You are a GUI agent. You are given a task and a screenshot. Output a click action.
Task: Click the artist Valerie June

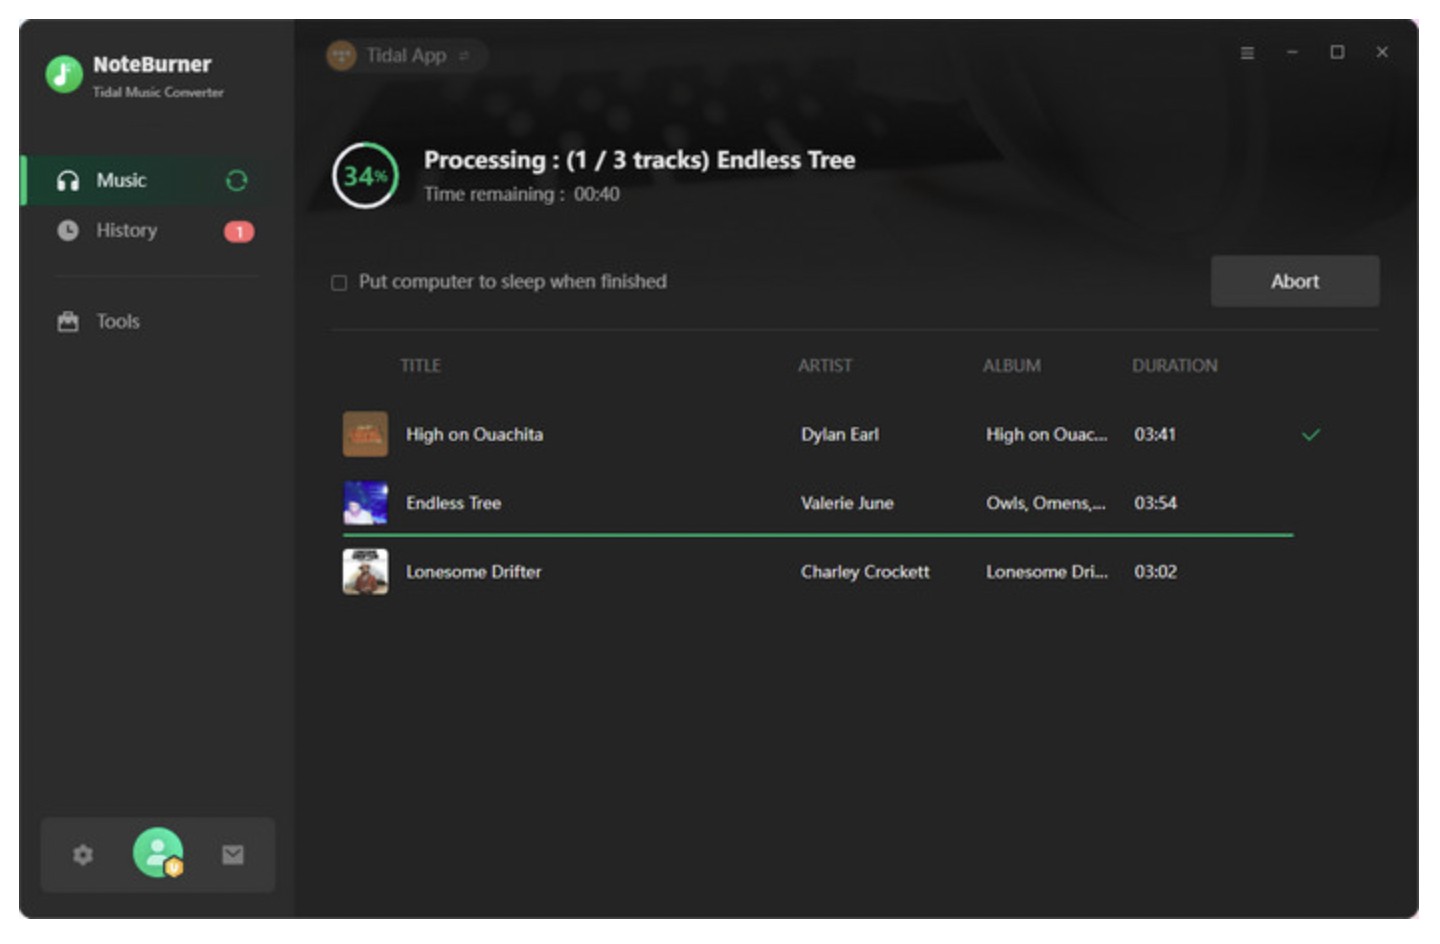tap(847, 503)
